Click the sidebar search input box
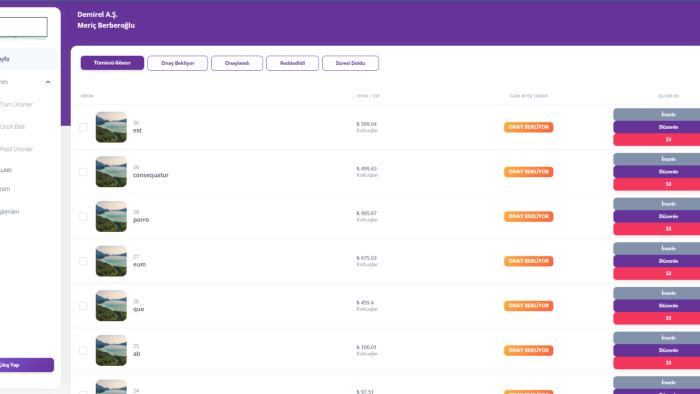The image size is (700, 394). pos(24,27)
